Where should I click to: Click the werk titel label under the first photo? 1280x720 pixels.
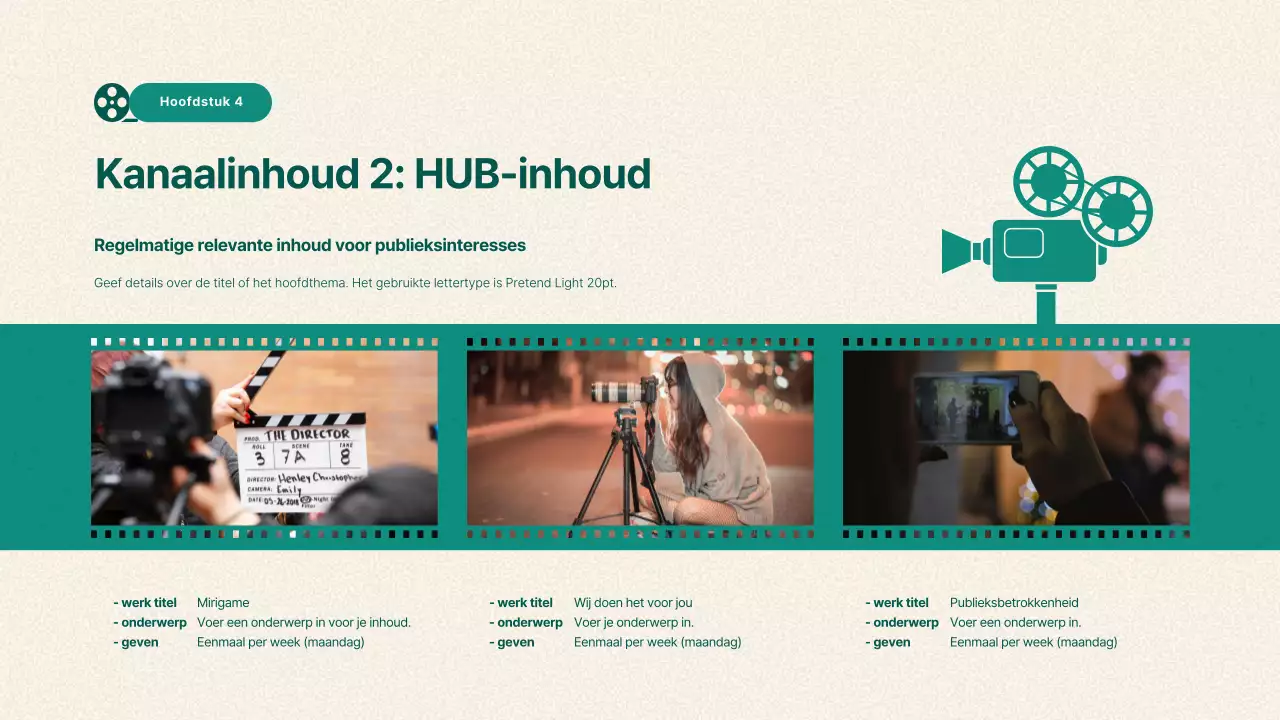[145, 602]
